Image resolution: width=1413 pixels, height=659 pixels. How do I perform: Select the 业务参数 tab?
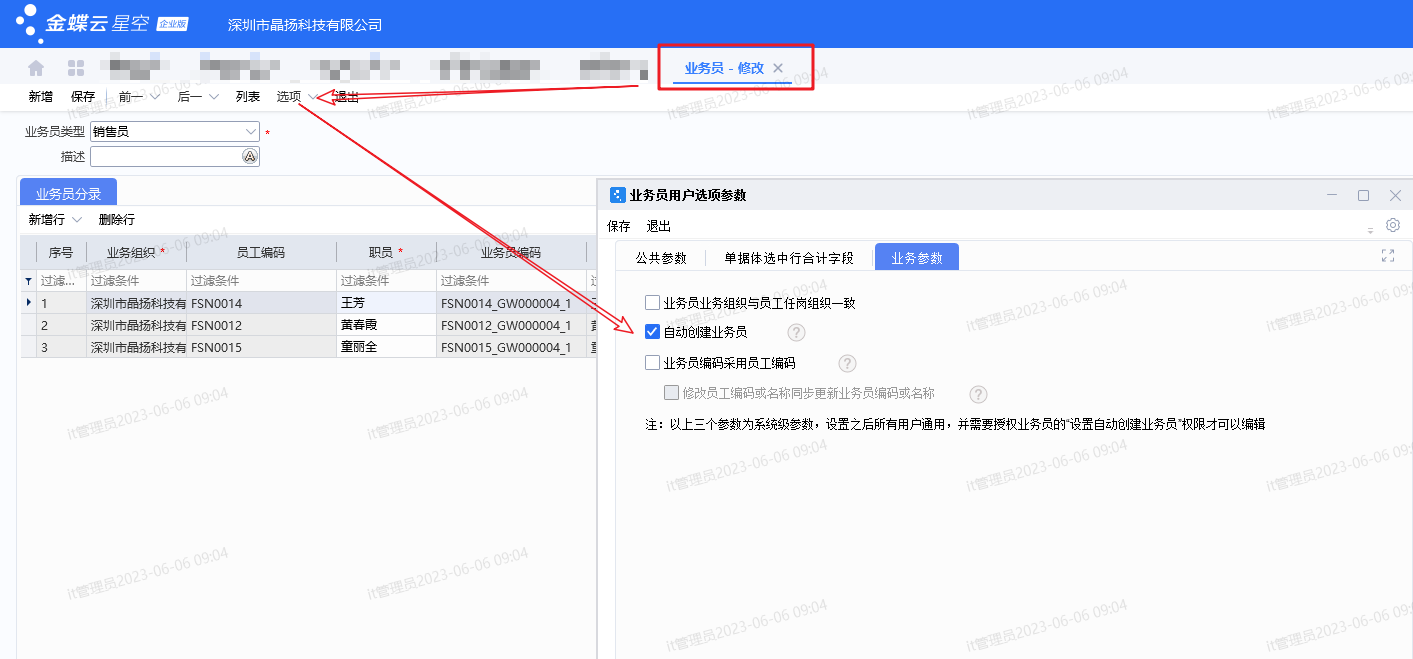click(917, 258)
